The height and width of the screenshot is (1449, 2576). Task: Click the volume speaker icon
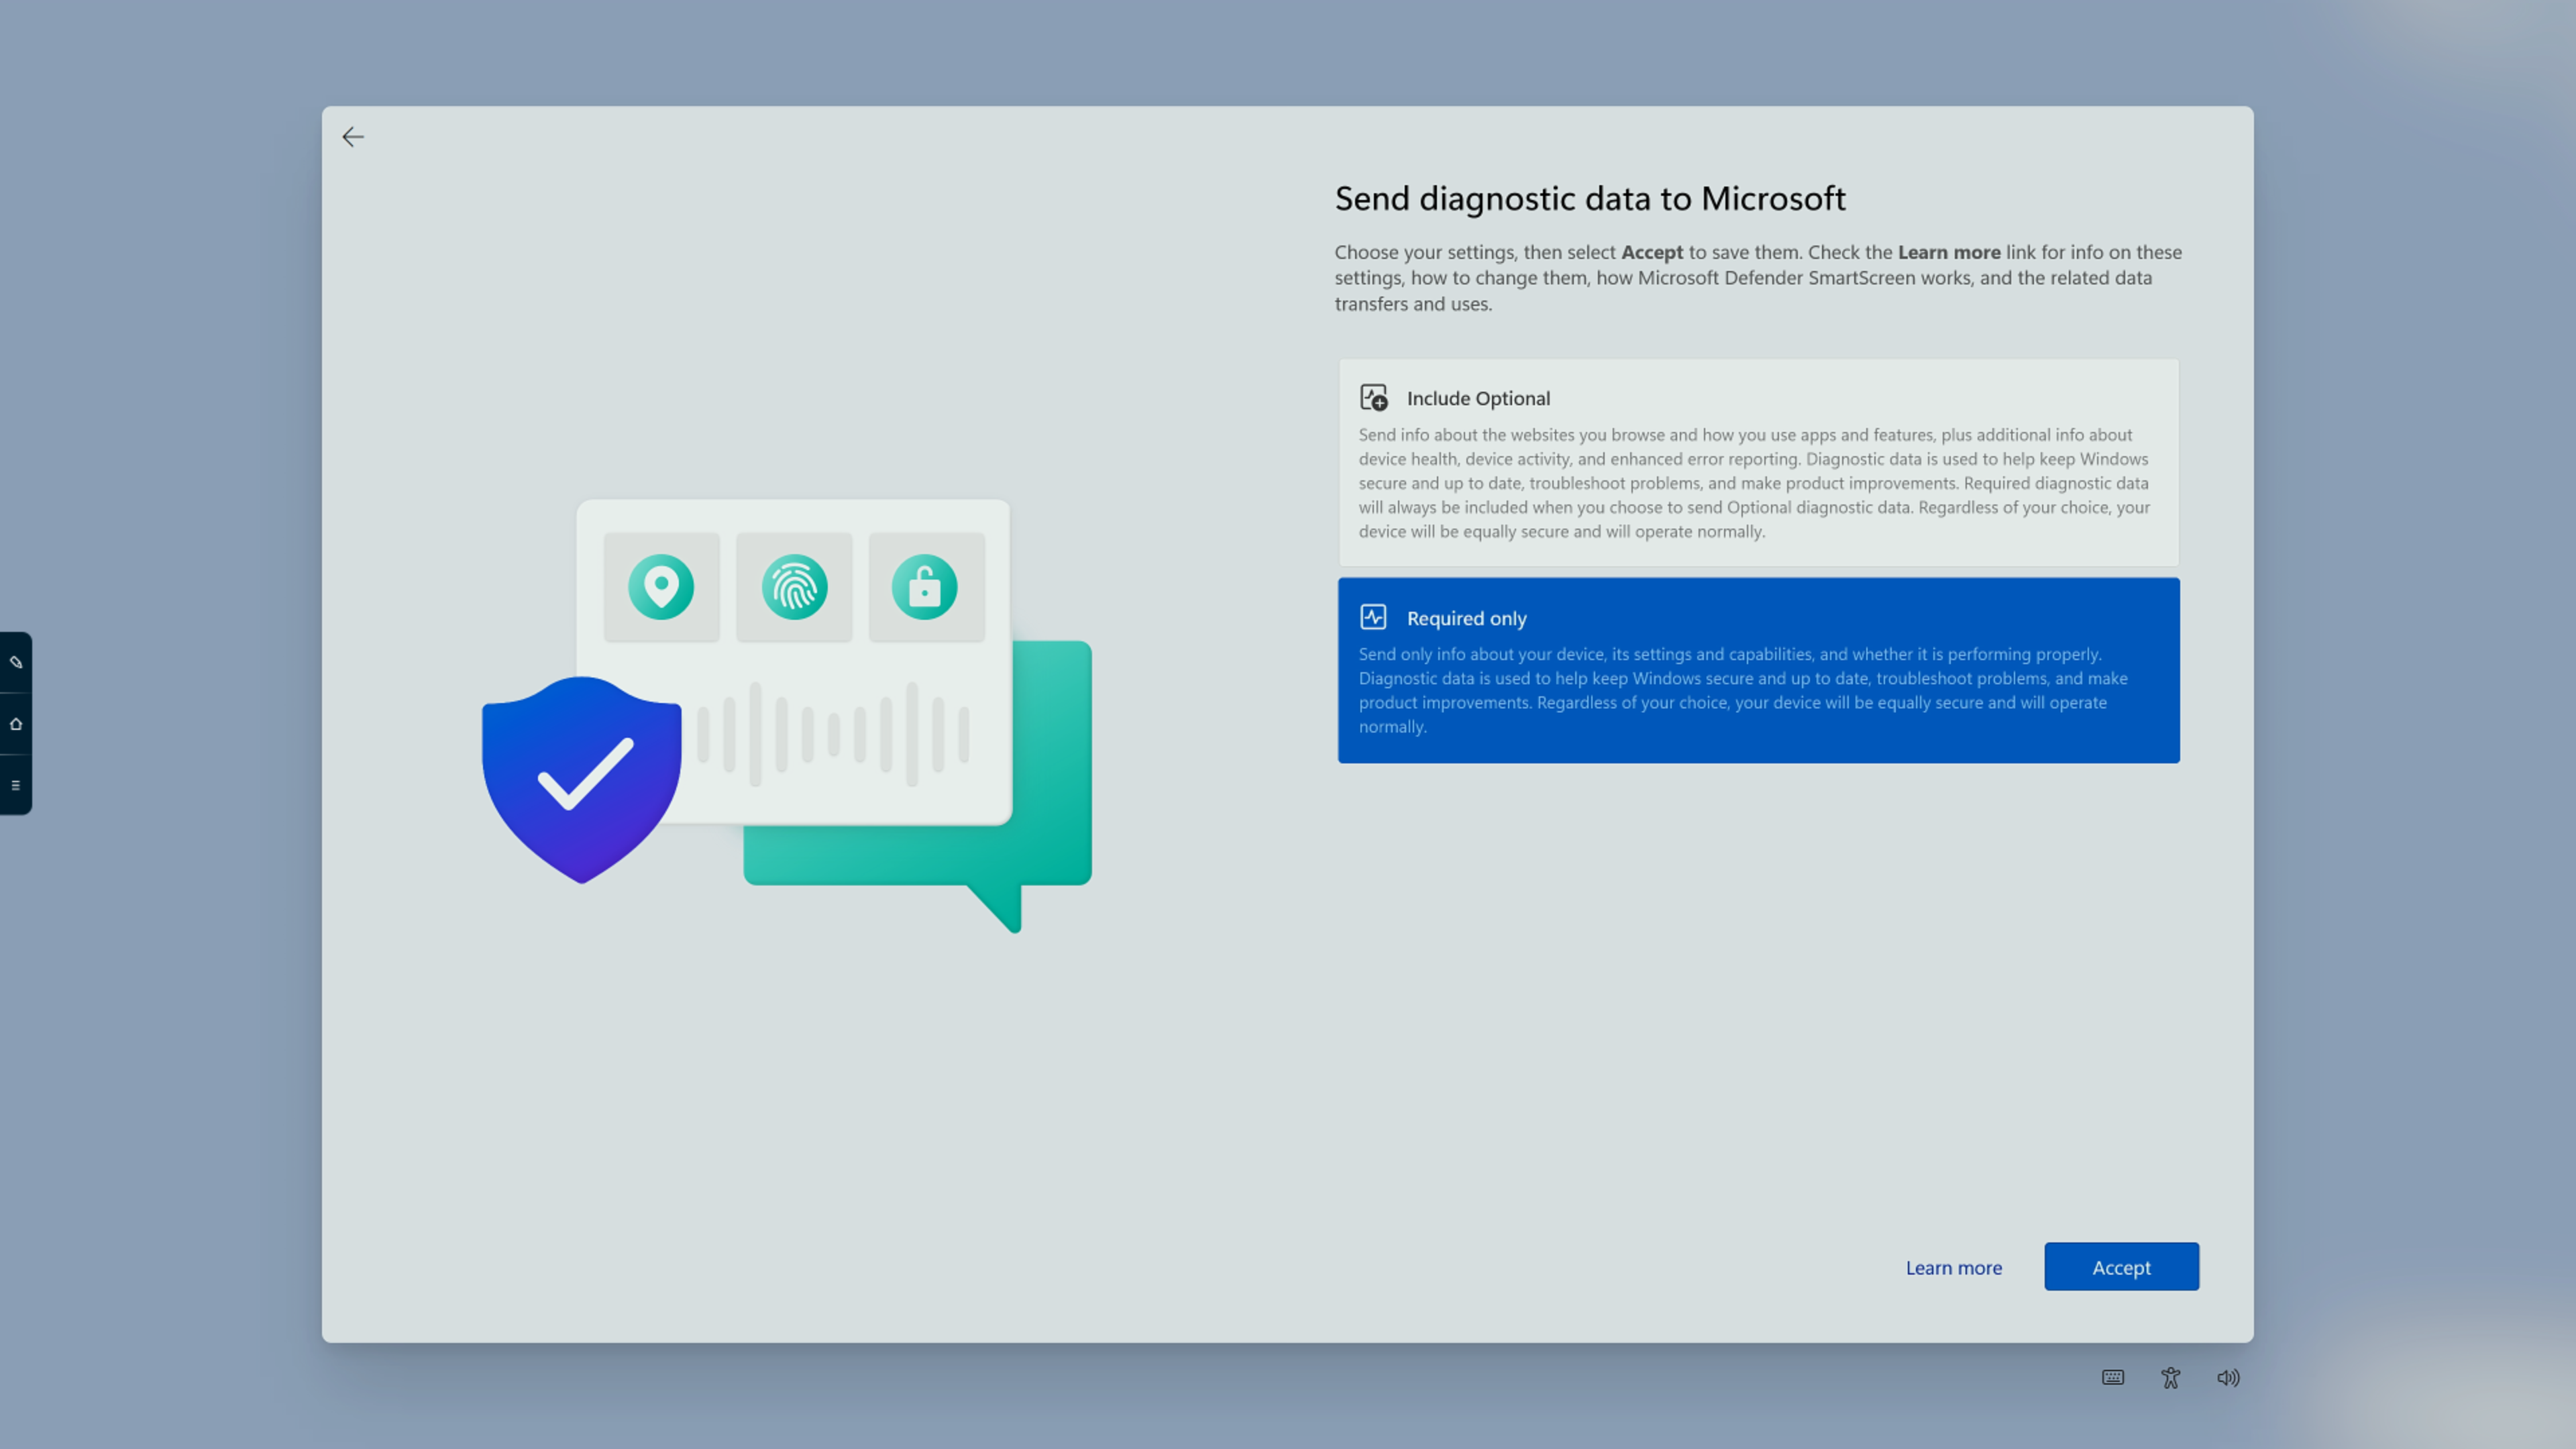click(2228, 1377)
